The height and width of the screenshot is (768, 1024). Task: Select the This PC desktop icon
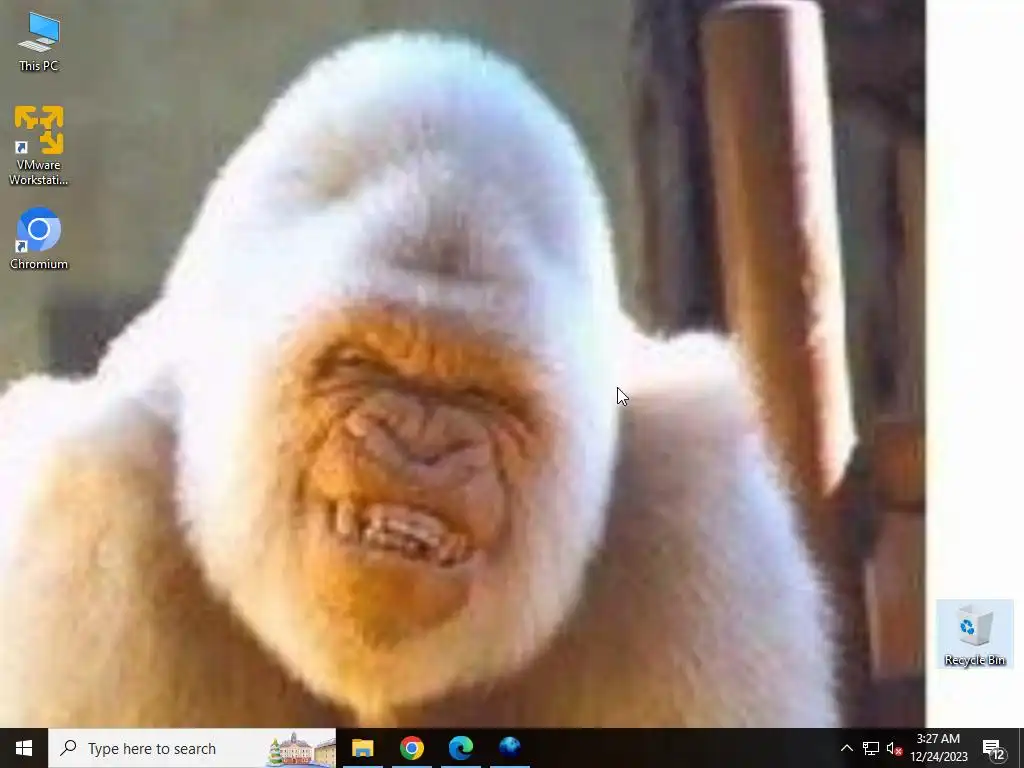pyautogui.click(x=39, y=42)
